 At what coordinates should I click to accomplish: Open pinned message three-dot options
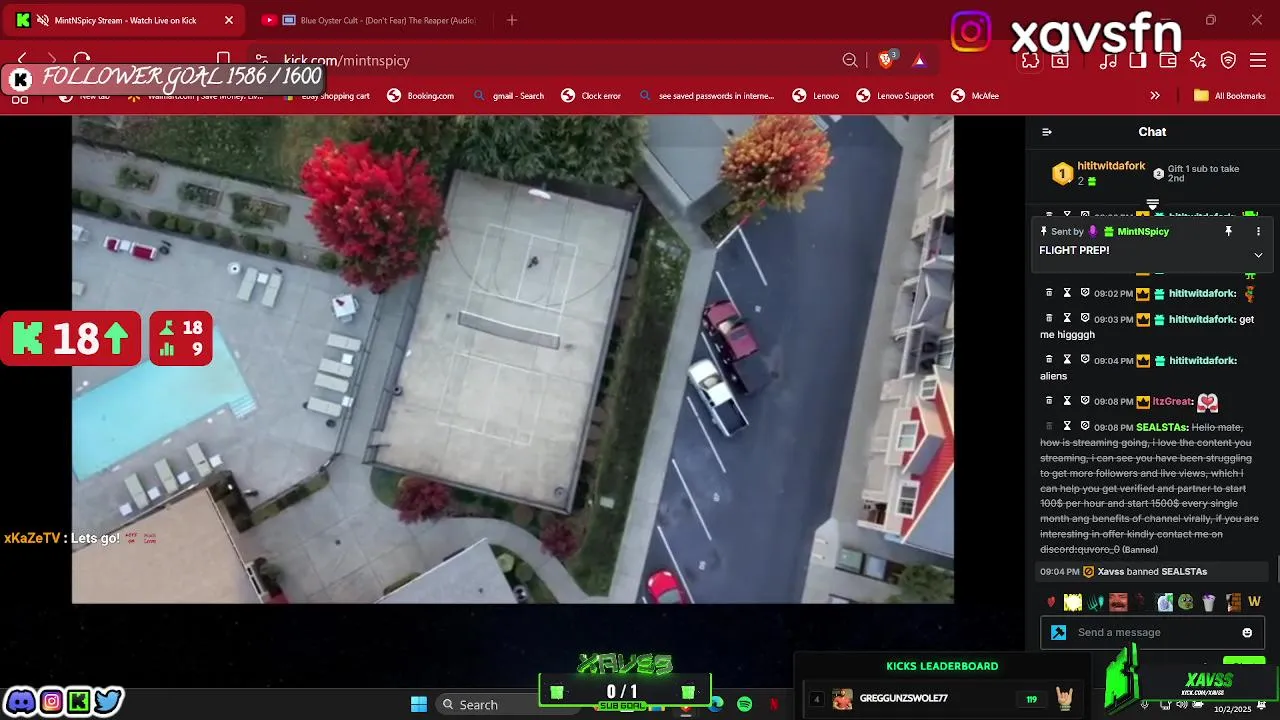[x=1258, y=231]
